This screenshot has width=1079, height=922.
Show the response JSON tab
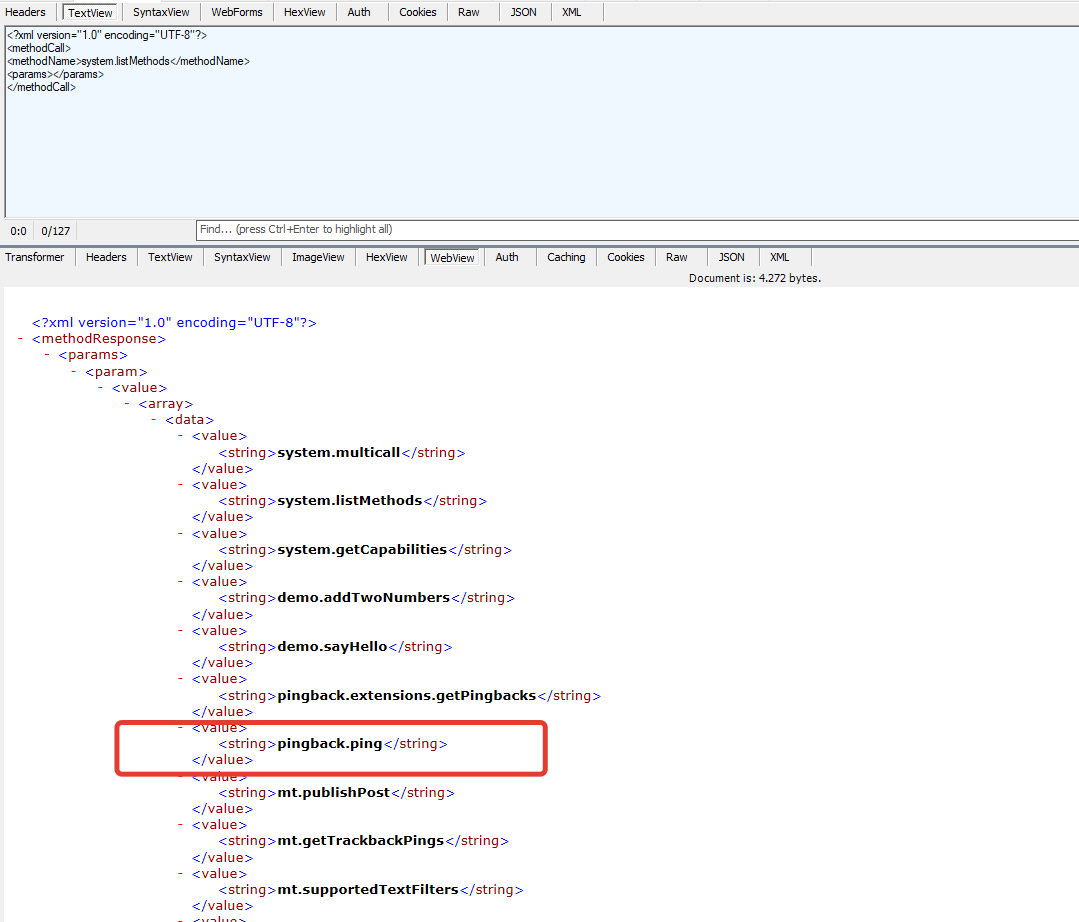[x=731, y=257]
